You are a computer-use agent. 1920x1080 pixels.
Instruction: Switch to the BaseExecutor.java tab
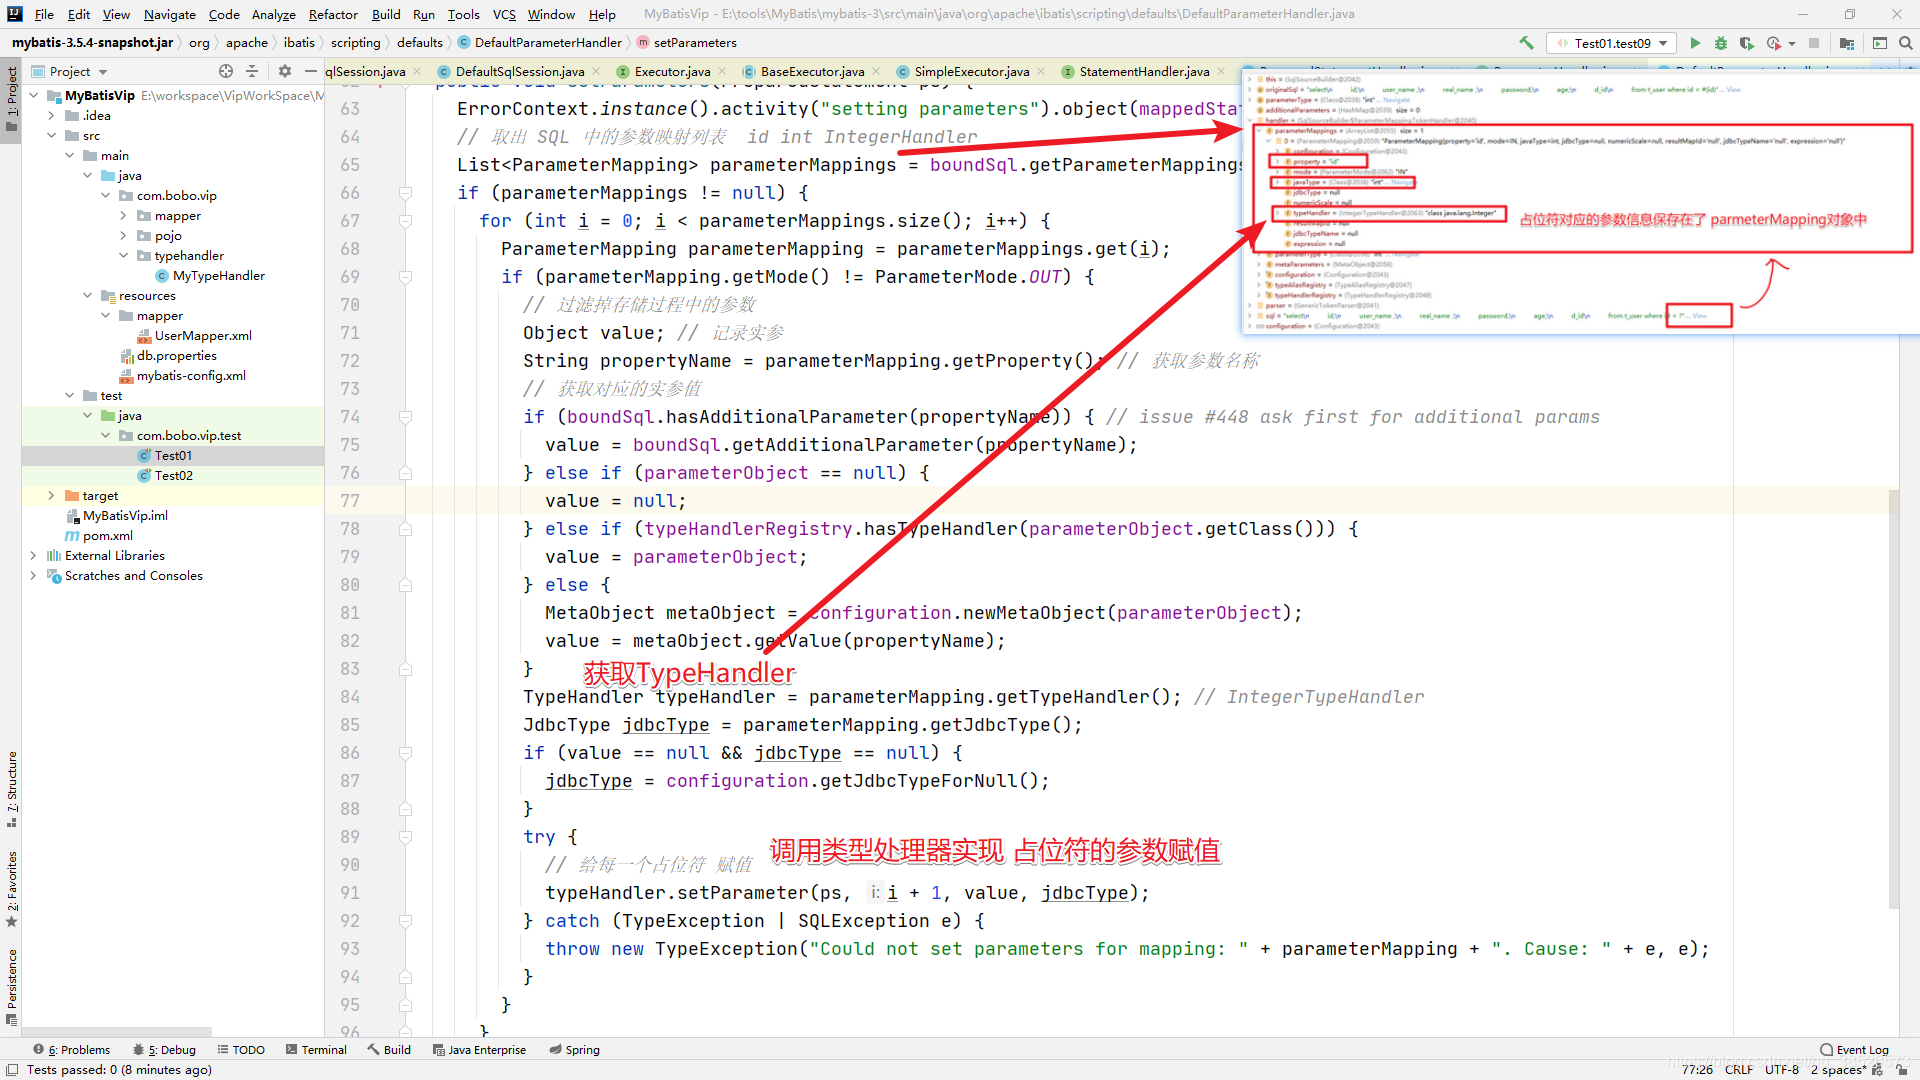pos(811,71)
